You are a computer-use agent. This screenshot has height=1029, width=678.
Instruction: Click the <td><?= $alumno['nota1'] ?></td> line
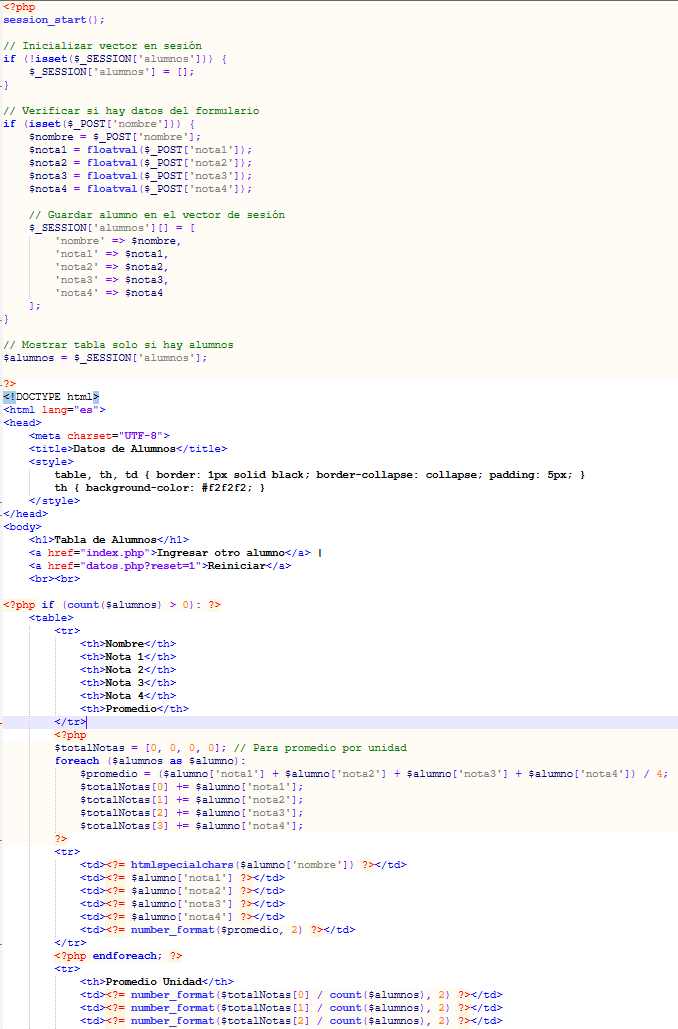(x=182, y=877)
